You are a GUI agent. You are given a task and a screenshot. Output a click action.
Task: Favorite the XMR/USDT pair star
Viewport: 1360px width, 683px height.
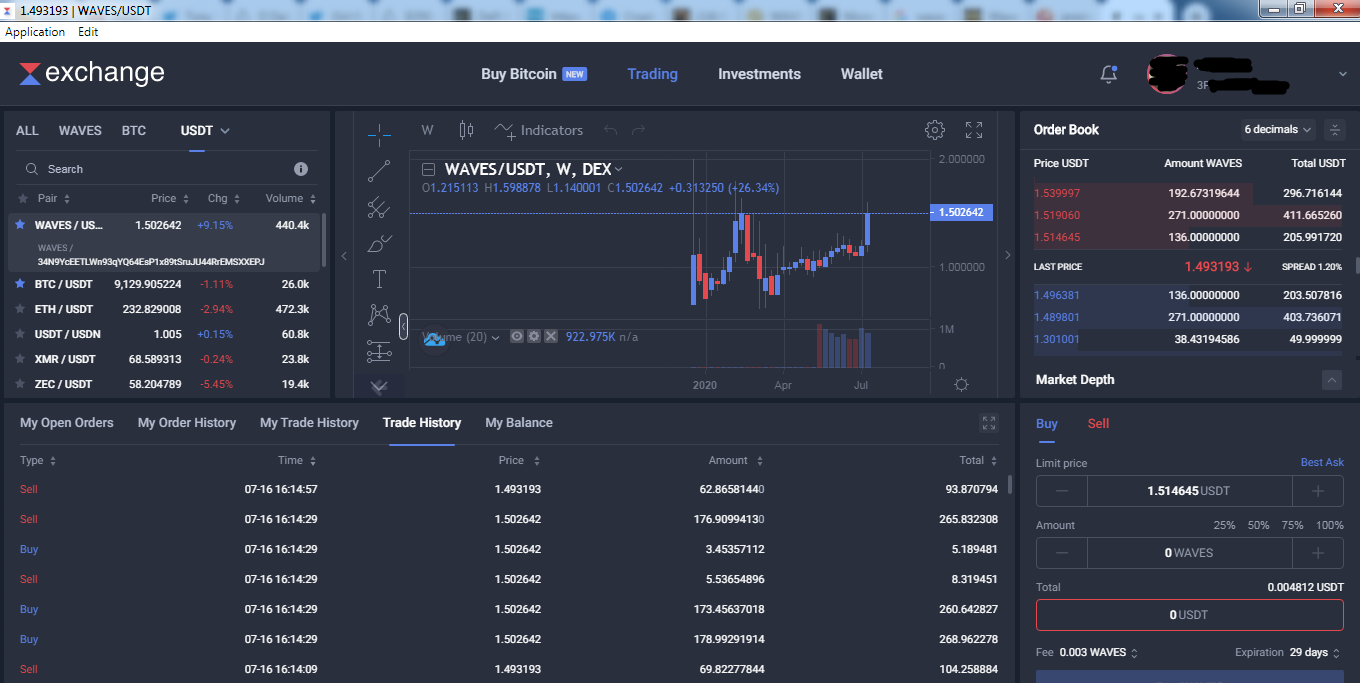coord(20,359)
